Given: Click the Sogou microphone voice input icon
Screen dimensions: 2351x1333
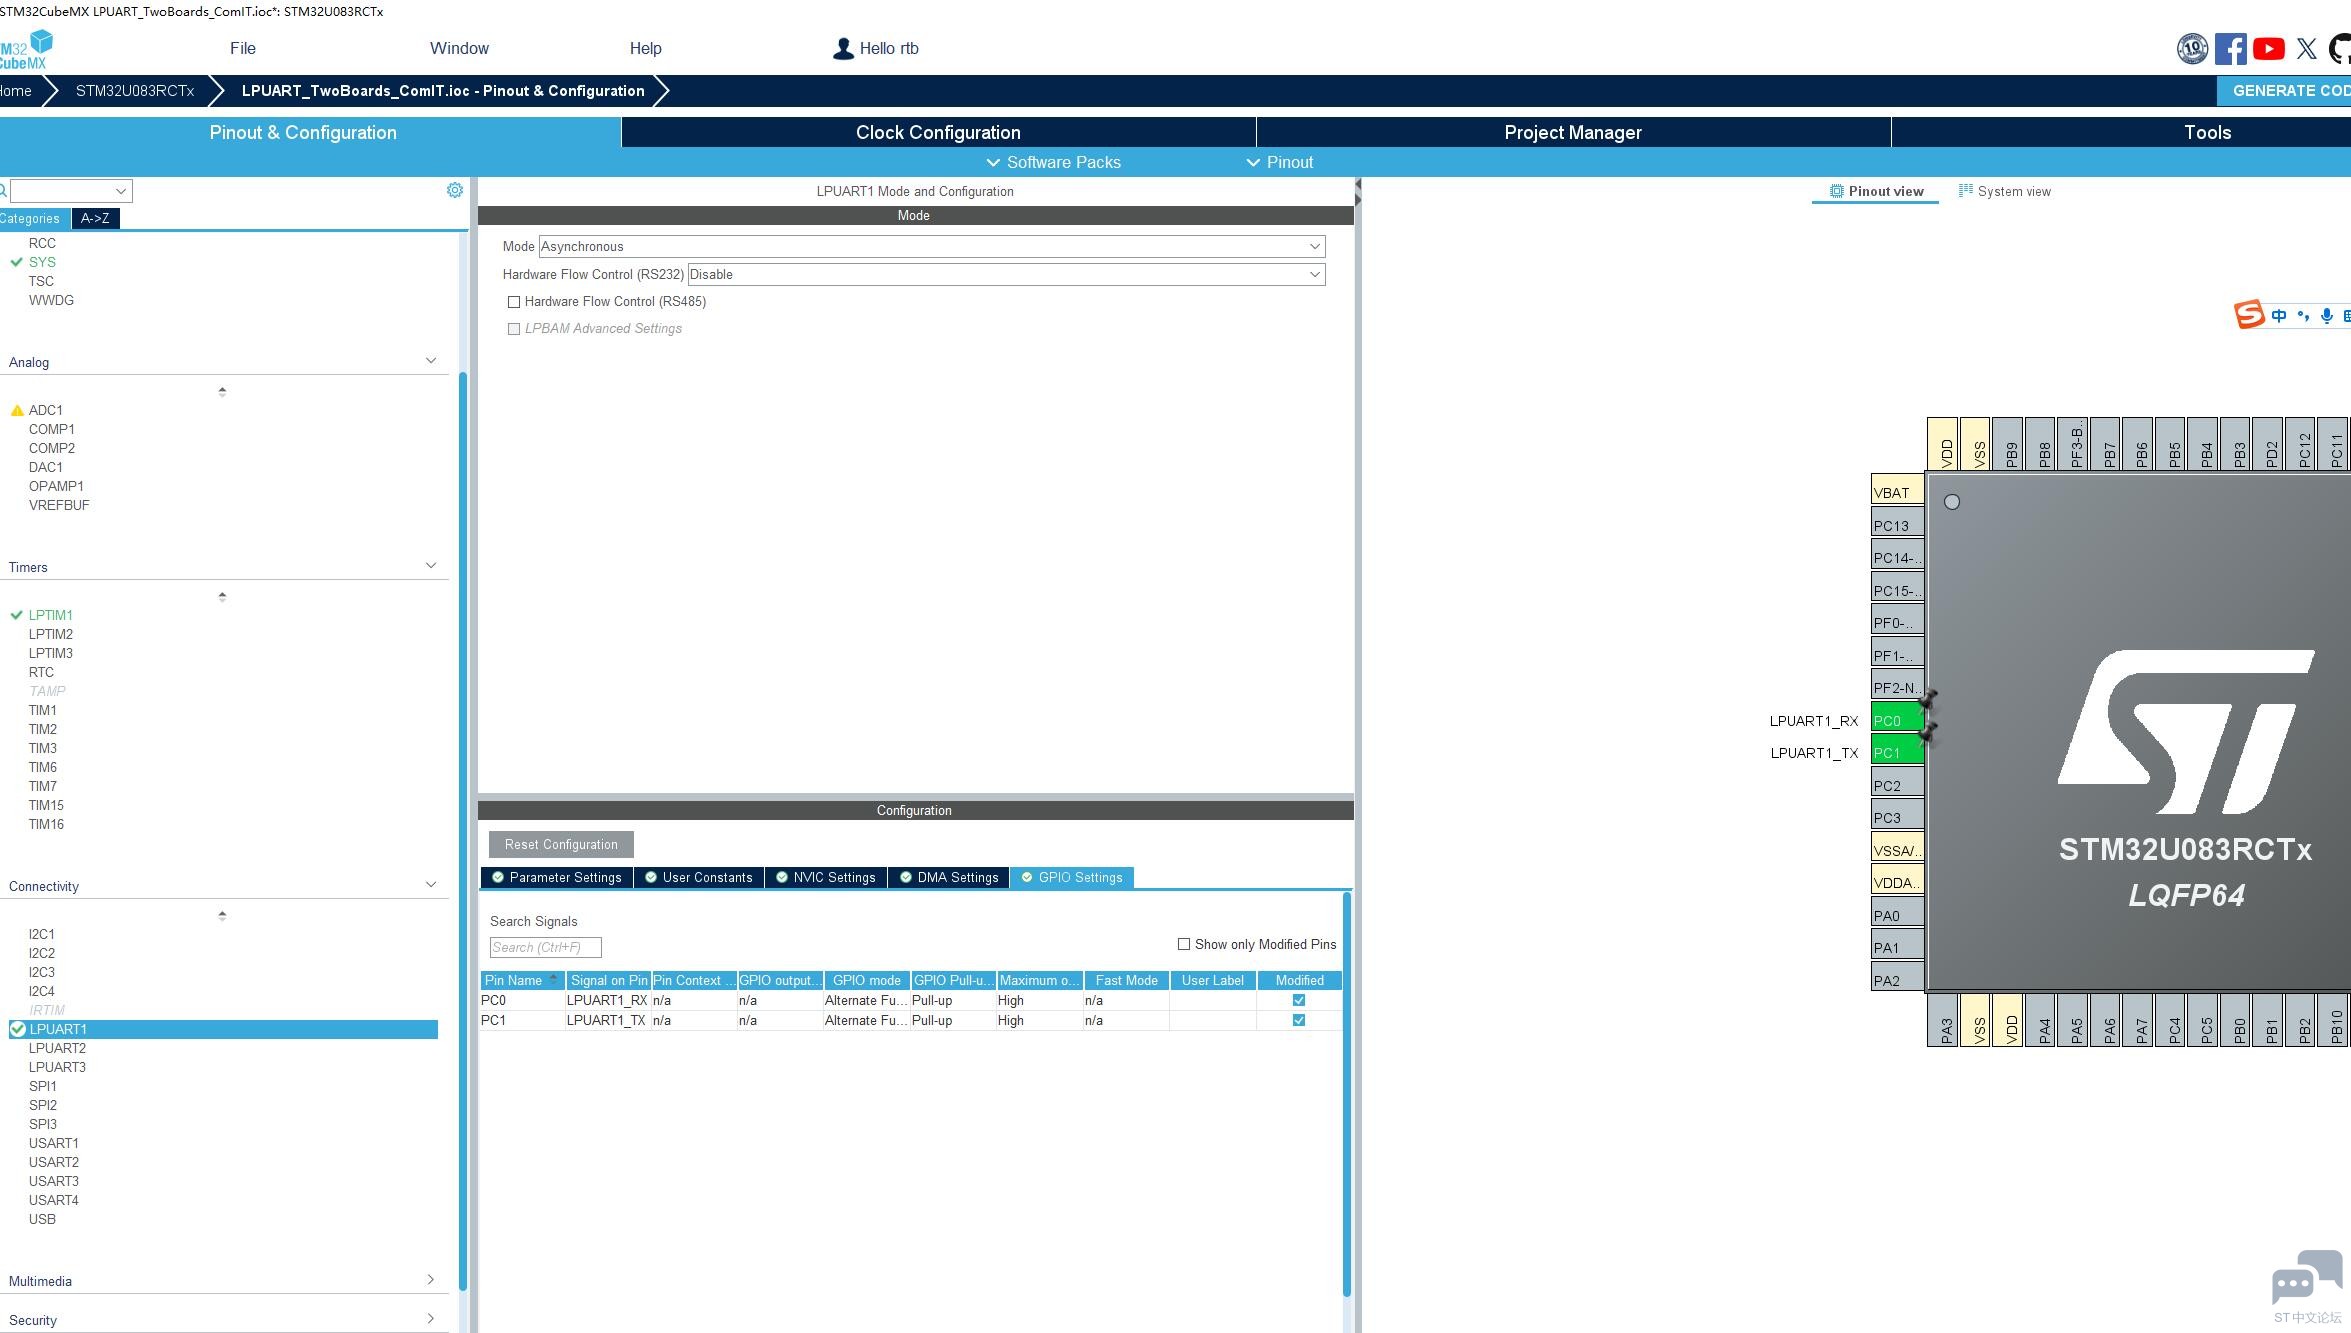Looking at the screenshot, I should [x=2327, y=316].
